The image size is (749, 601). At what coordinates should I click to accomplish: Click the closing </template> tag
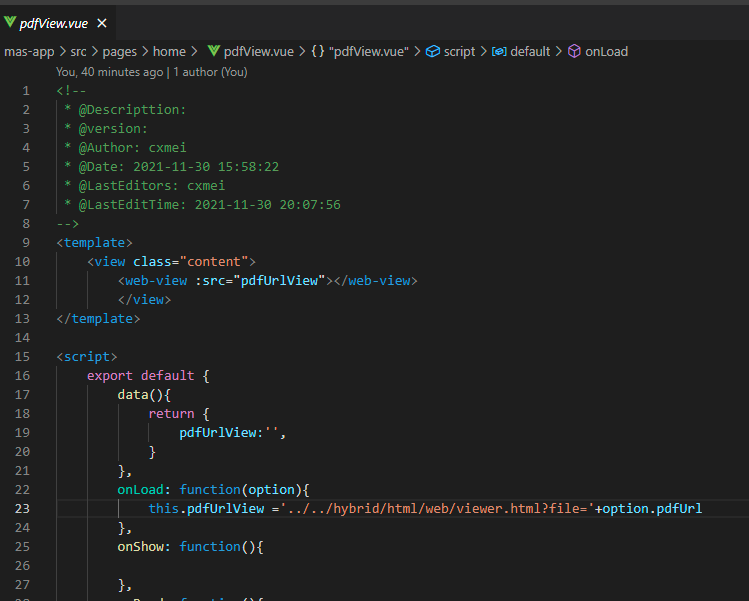(98, 319)
